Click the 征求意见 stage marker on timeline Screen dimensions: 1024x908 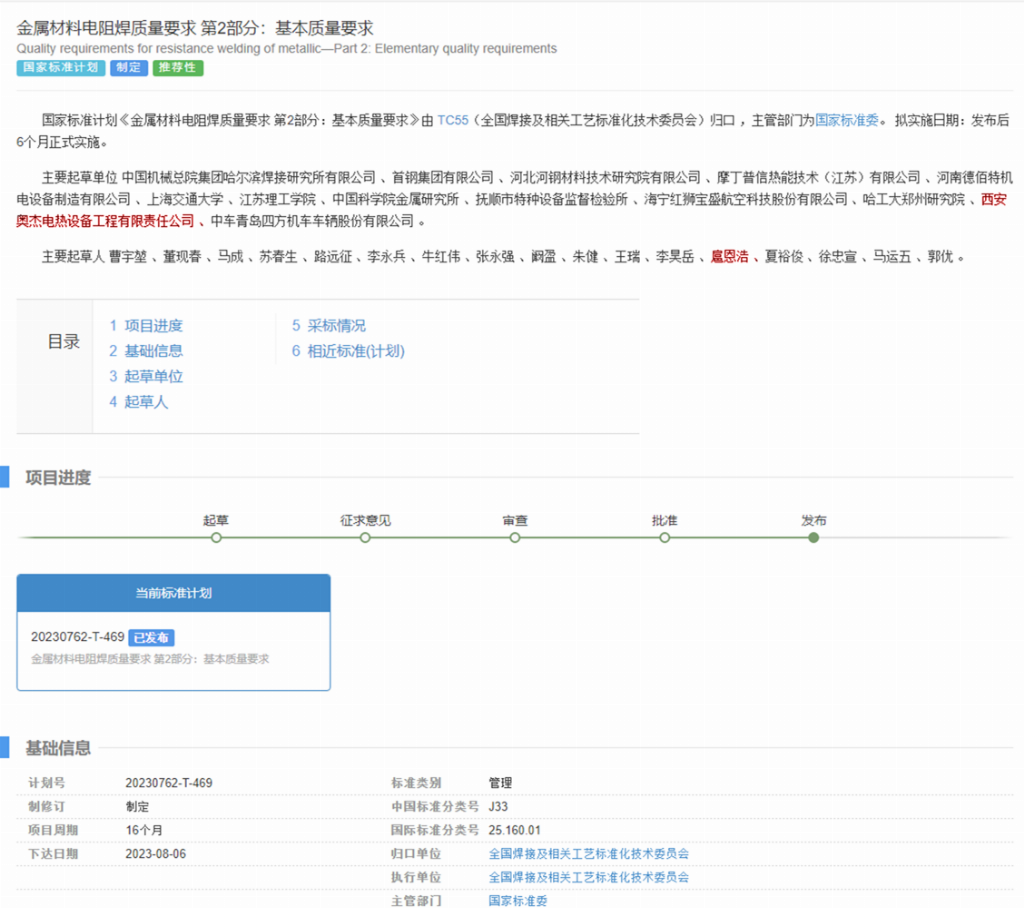(365, 538)
